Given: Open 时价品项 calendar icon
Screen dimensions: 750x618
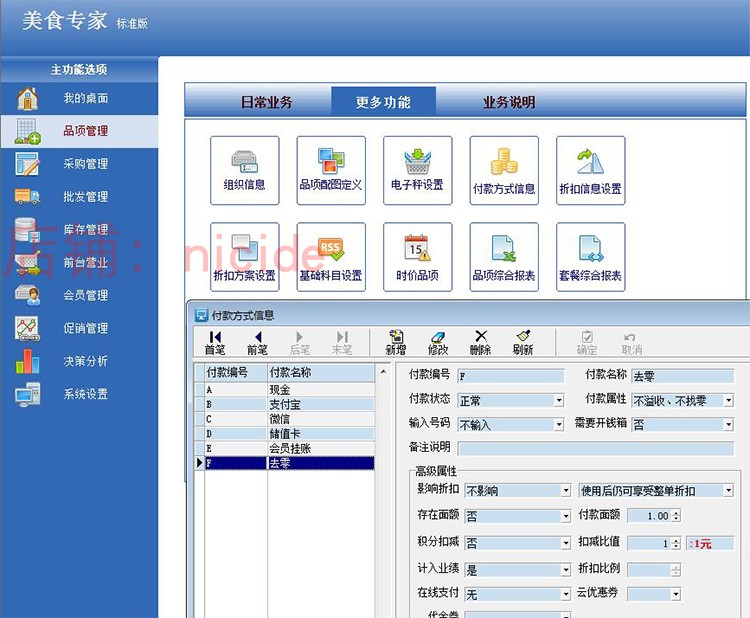Looking at the screenshot, I should [x=417, y=256].
